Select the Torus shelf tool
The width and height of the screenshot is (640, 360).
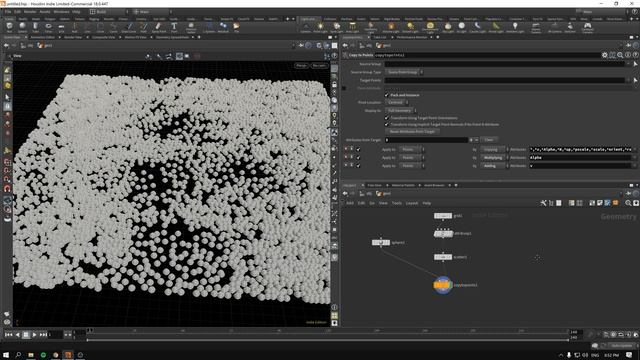point(49,27)
